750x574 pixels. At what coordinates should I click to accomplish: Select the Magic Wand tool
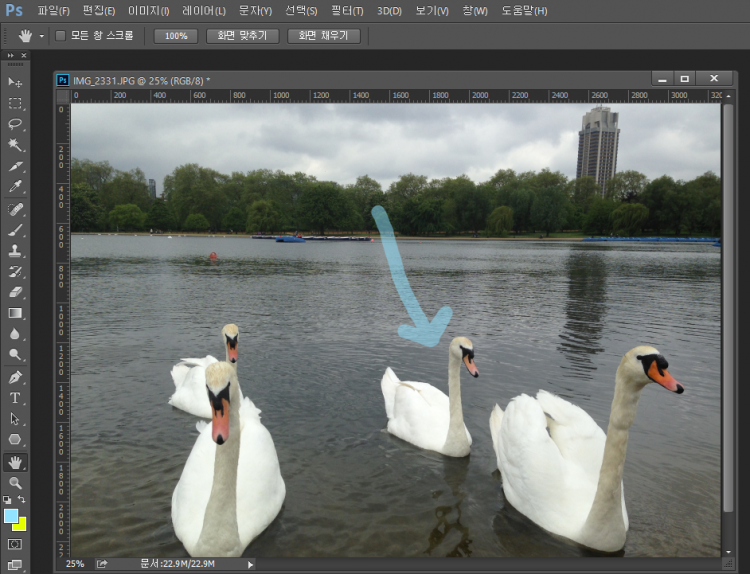tap(15, 145)
